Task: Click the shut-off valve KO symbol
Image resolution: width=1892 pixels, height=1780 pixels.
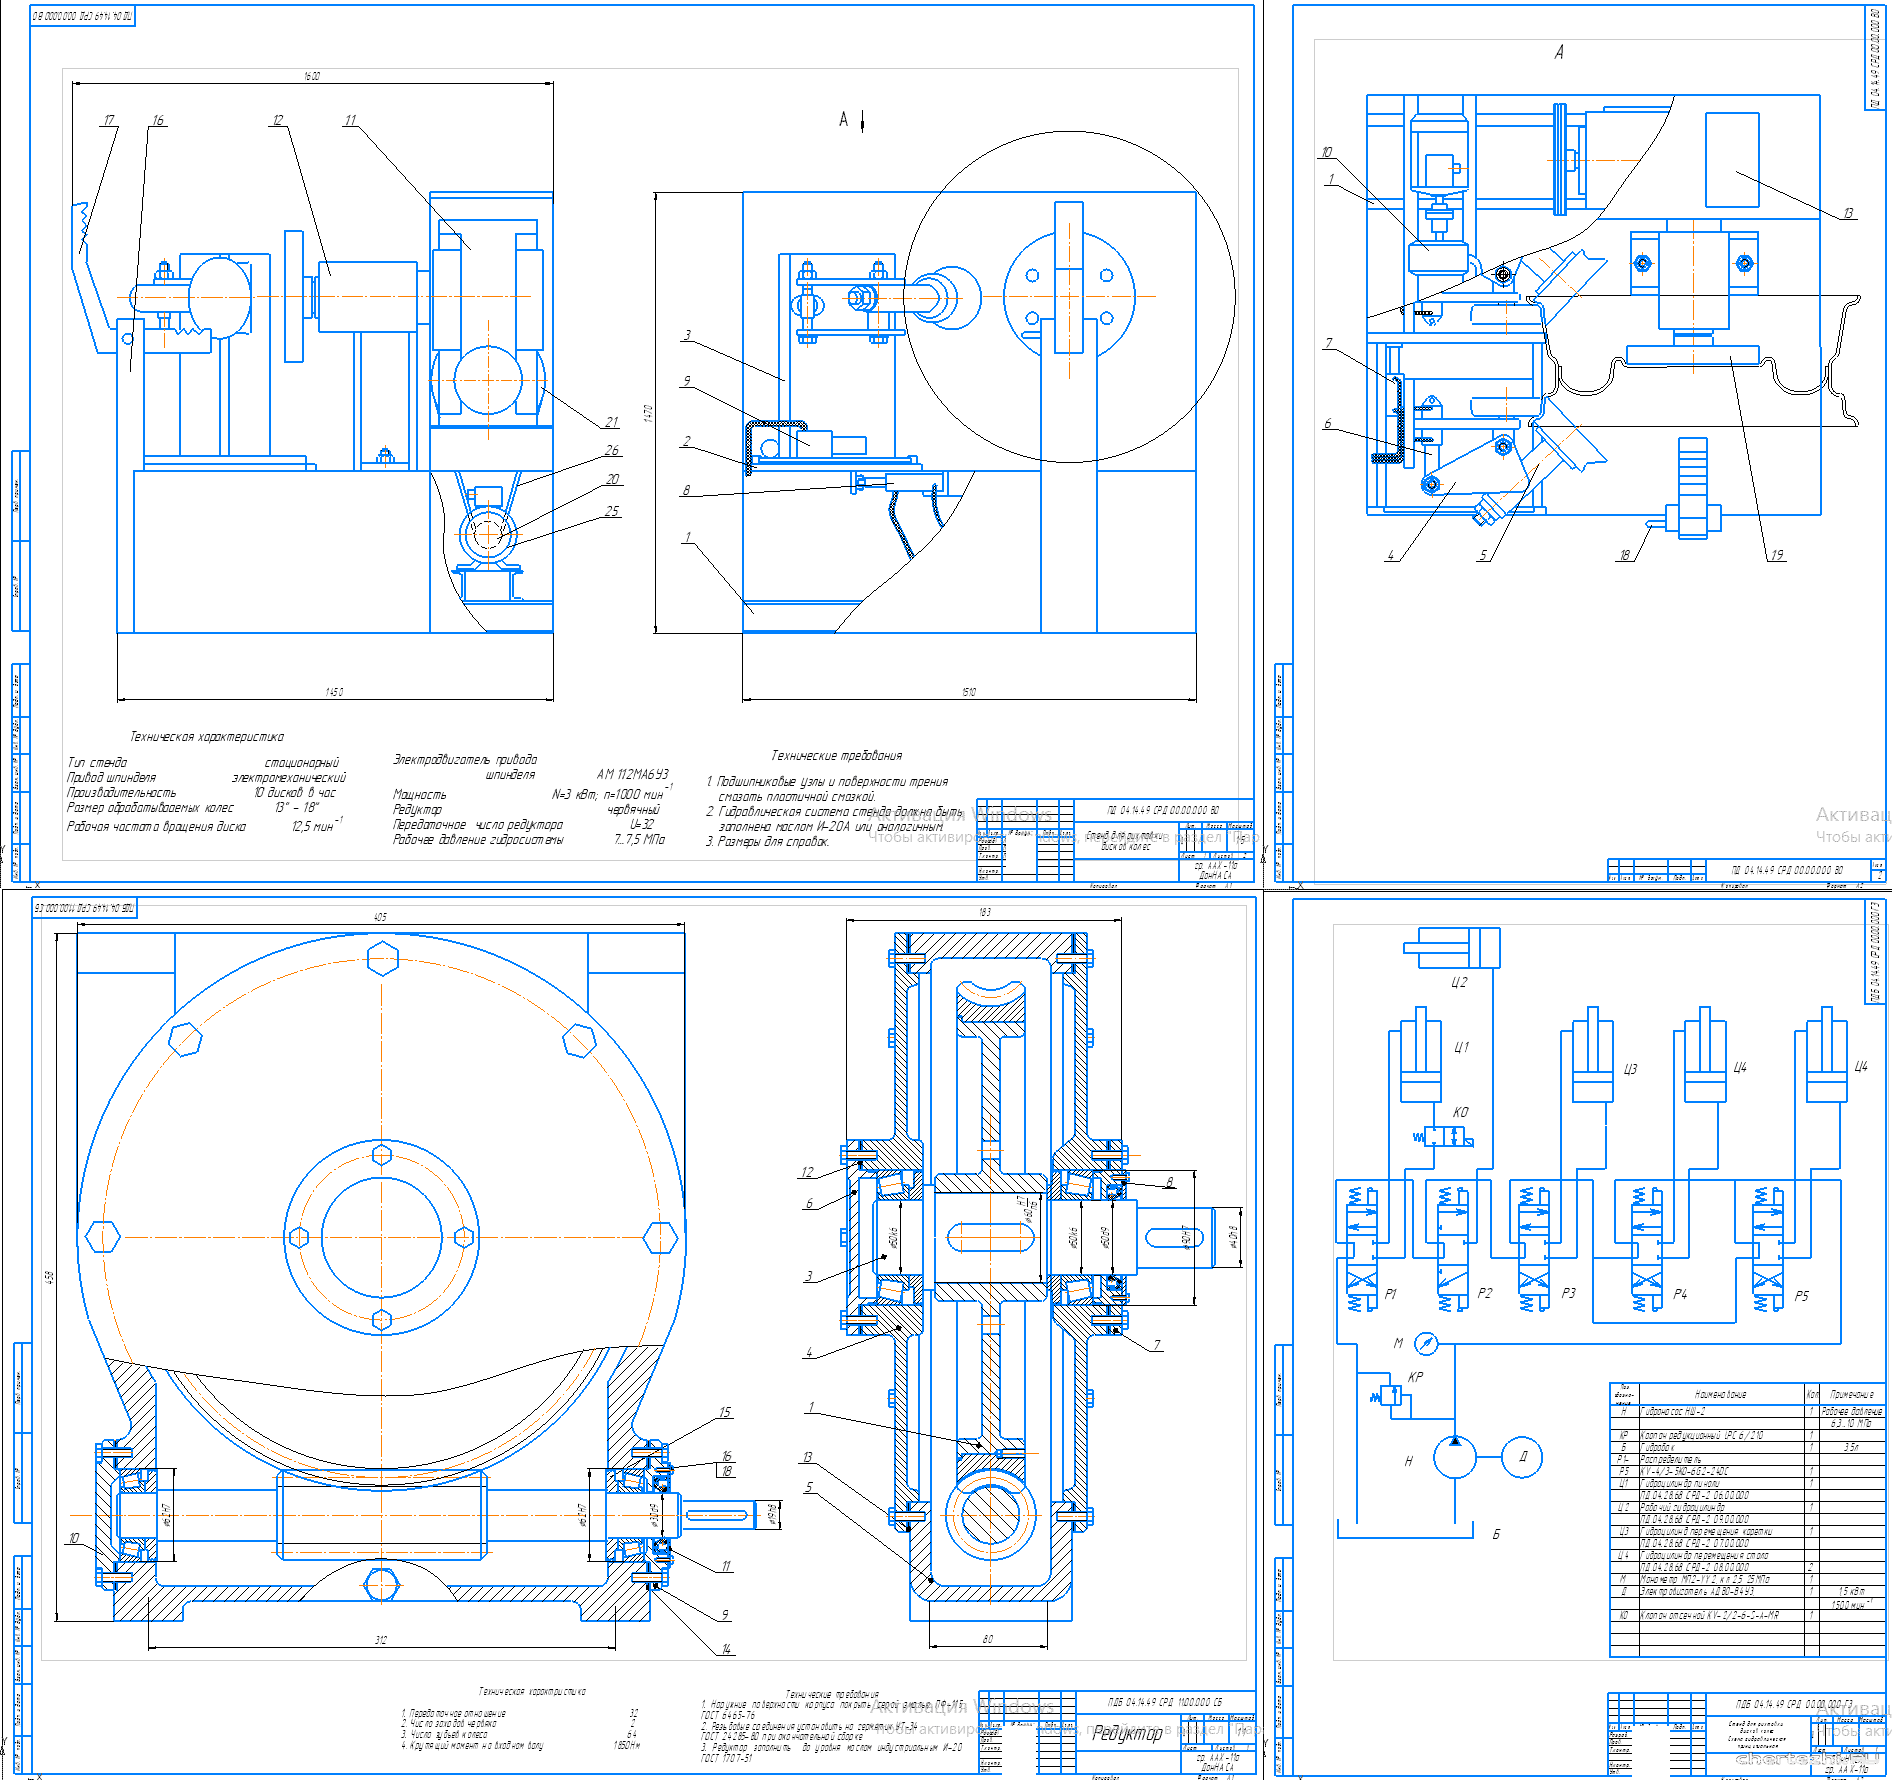Action: pos(1444,1137)
